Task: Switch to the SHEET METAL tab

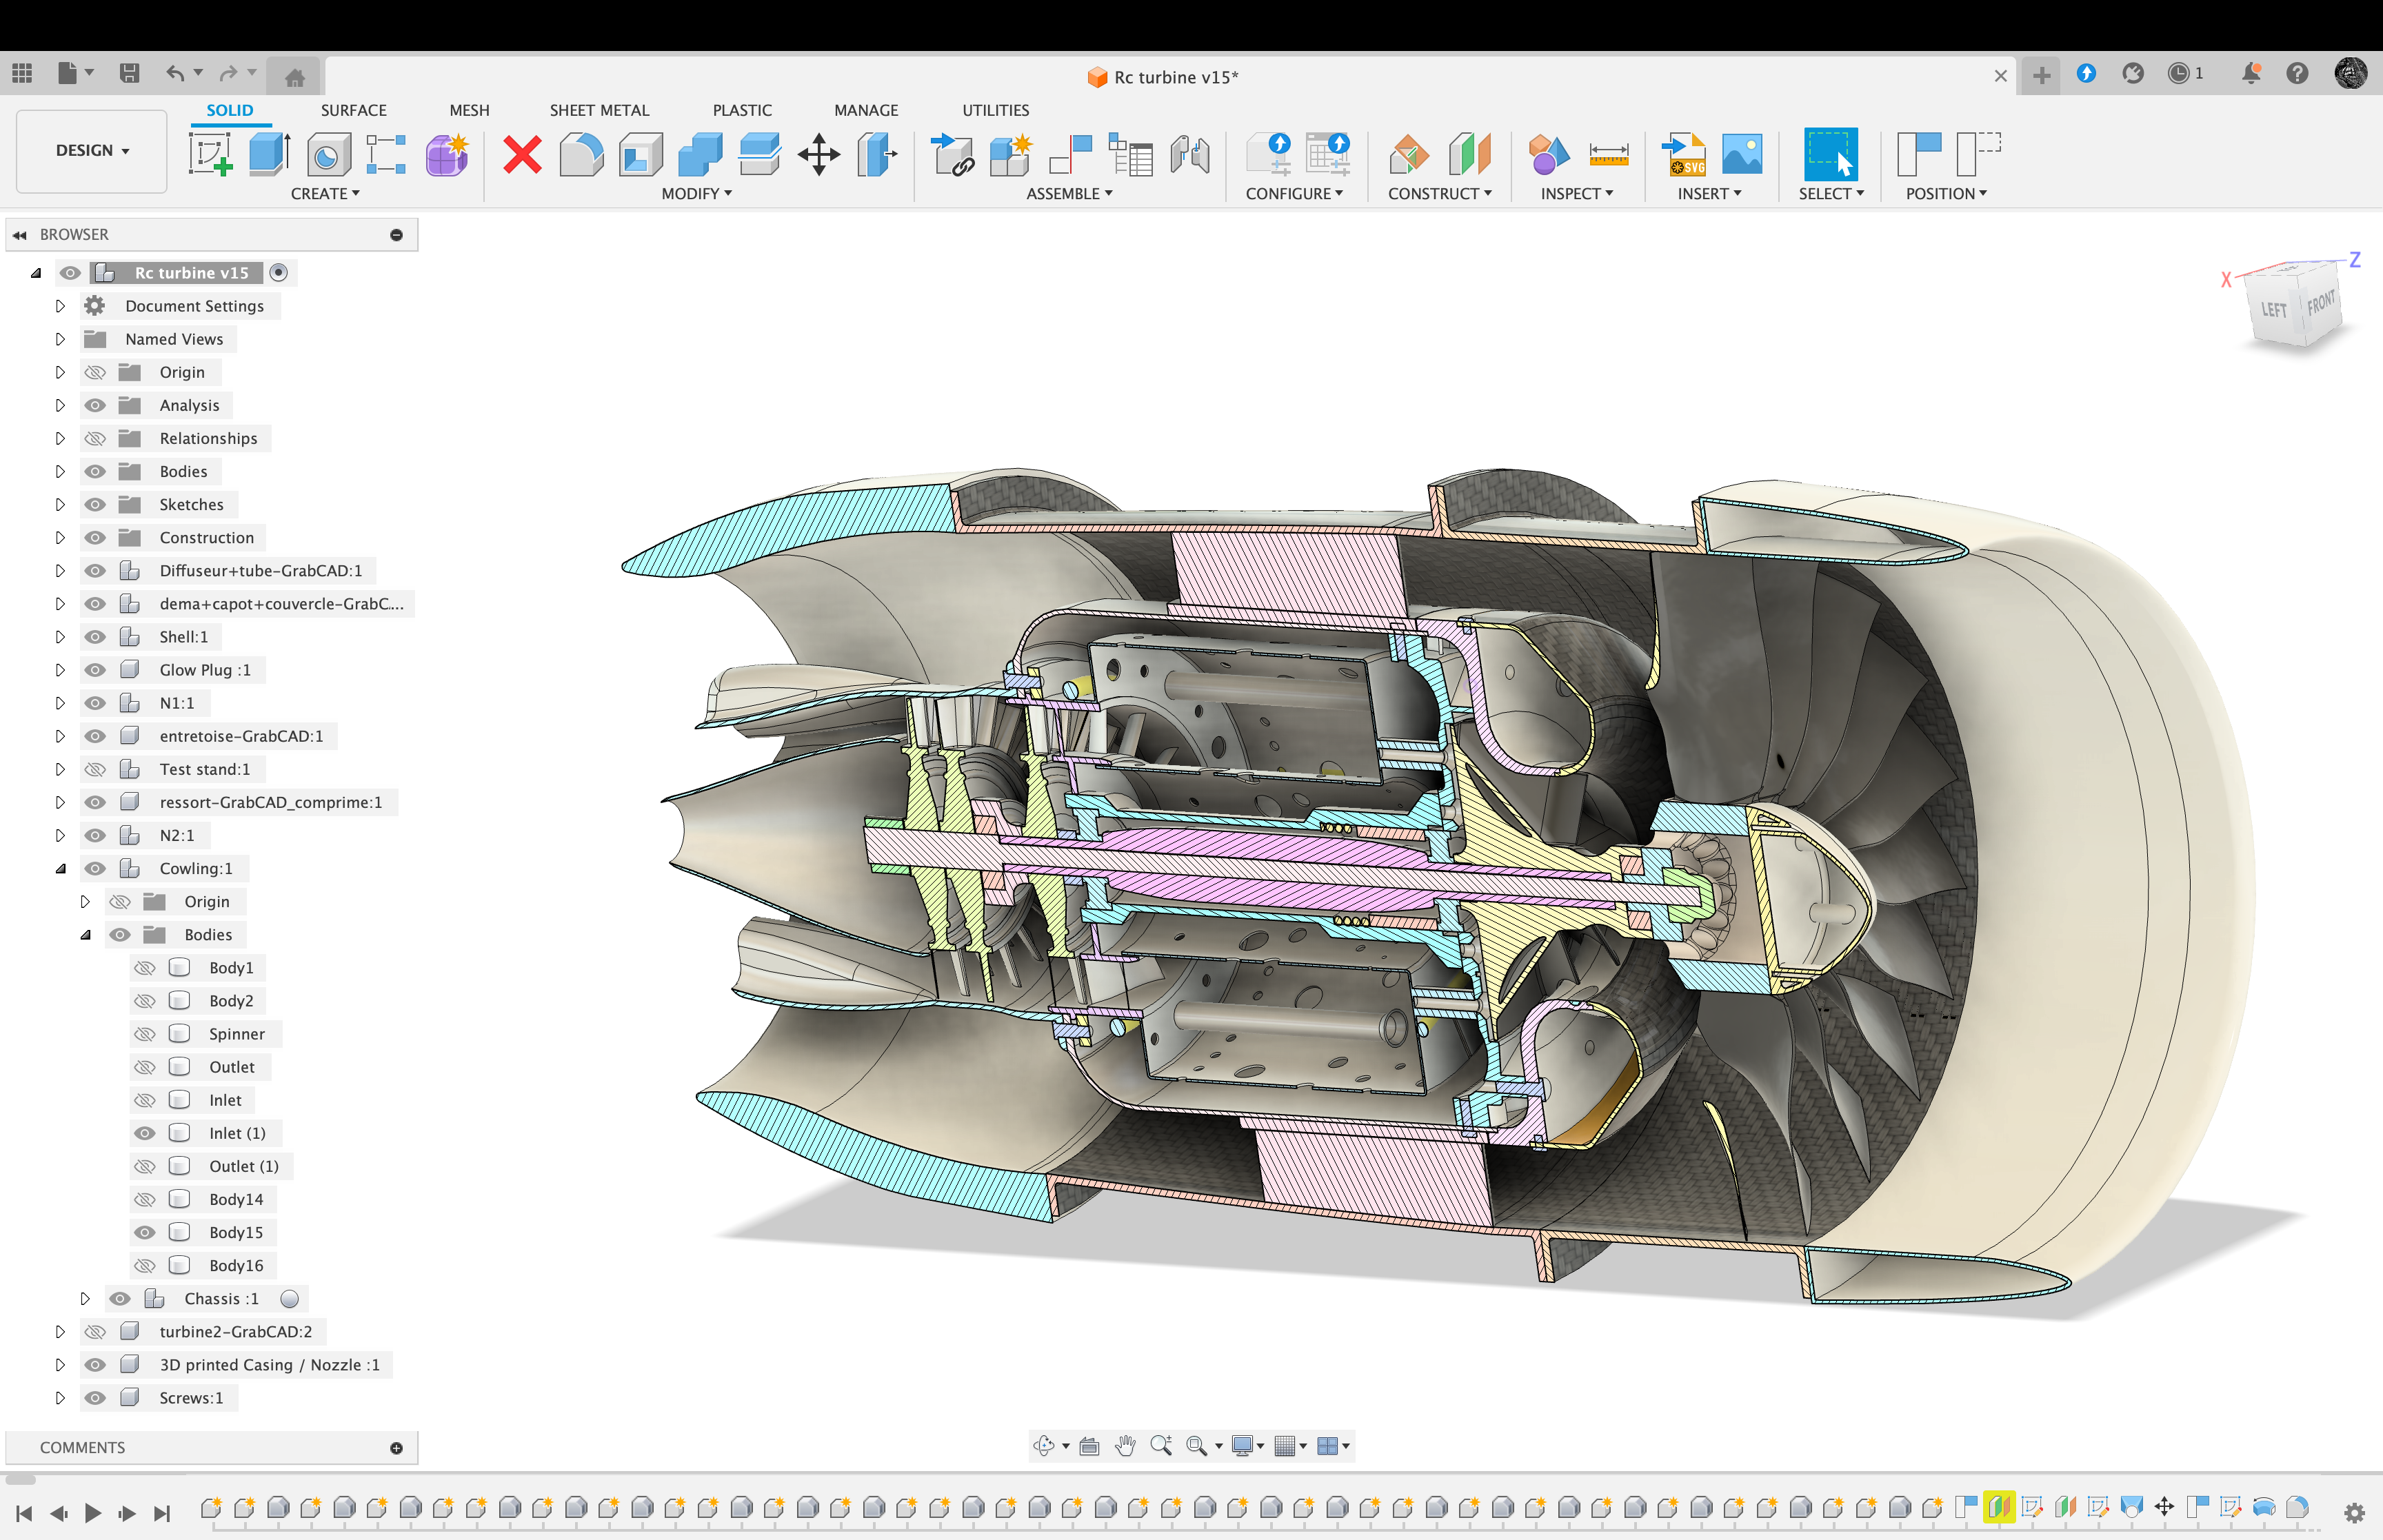Action: pos(599,110)
